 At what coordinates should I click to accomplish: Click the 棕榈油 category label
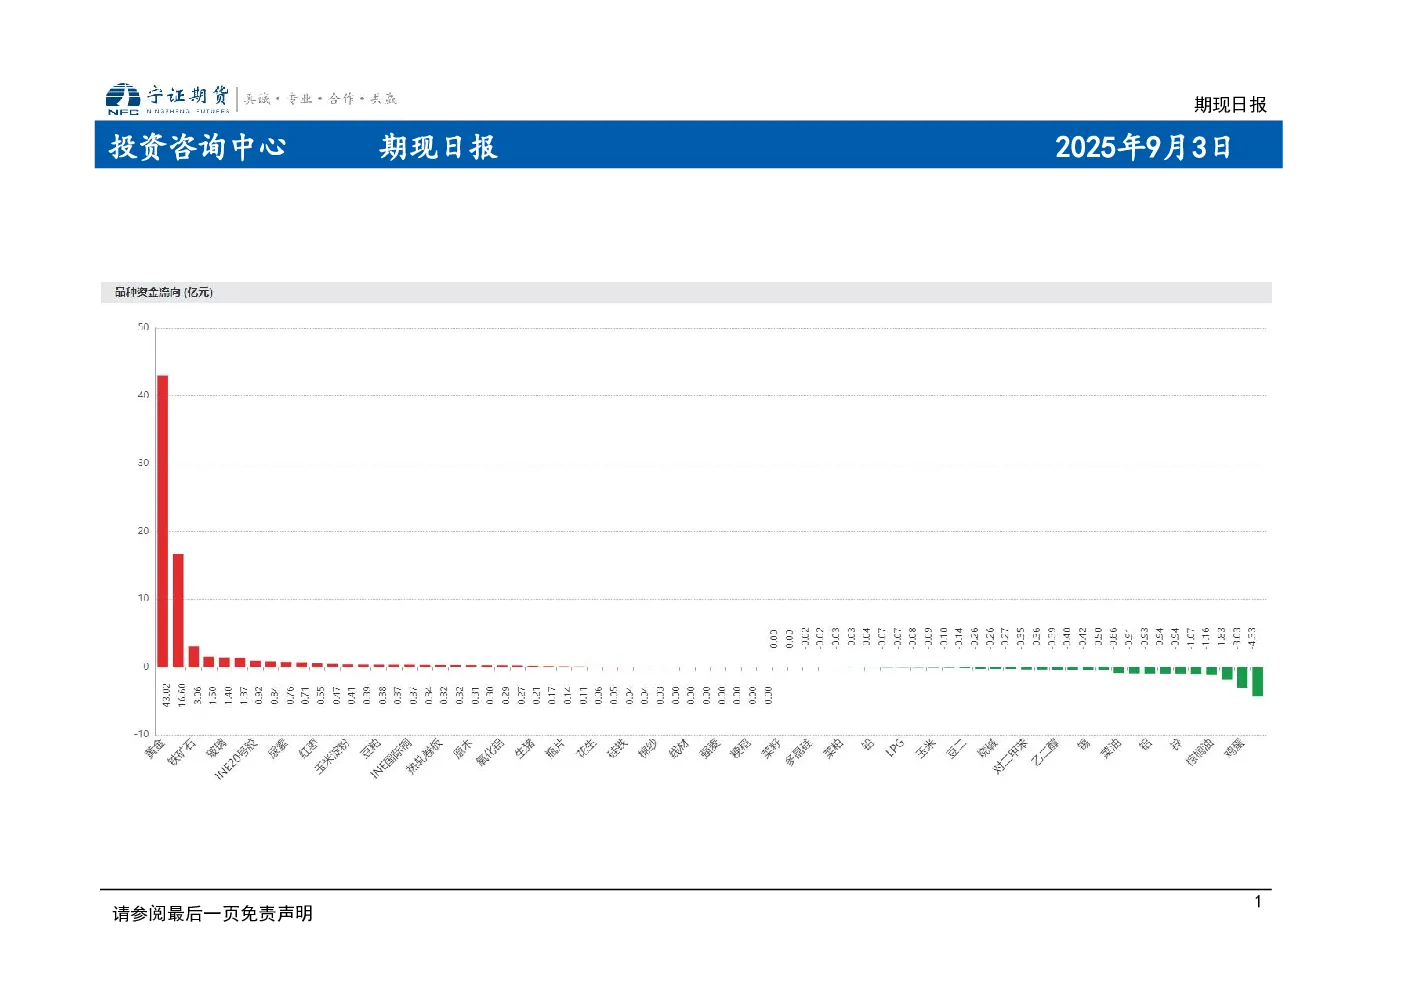point(1200,752)
